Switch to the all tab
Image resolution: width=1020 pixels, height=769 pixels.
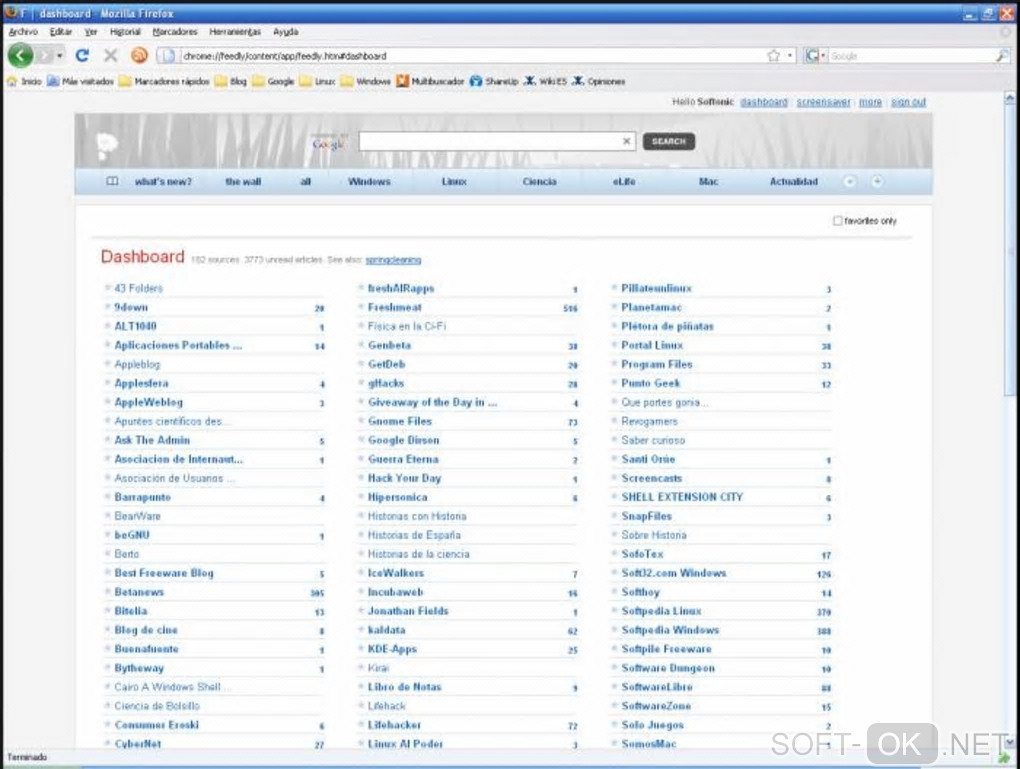tap(305, 182)
